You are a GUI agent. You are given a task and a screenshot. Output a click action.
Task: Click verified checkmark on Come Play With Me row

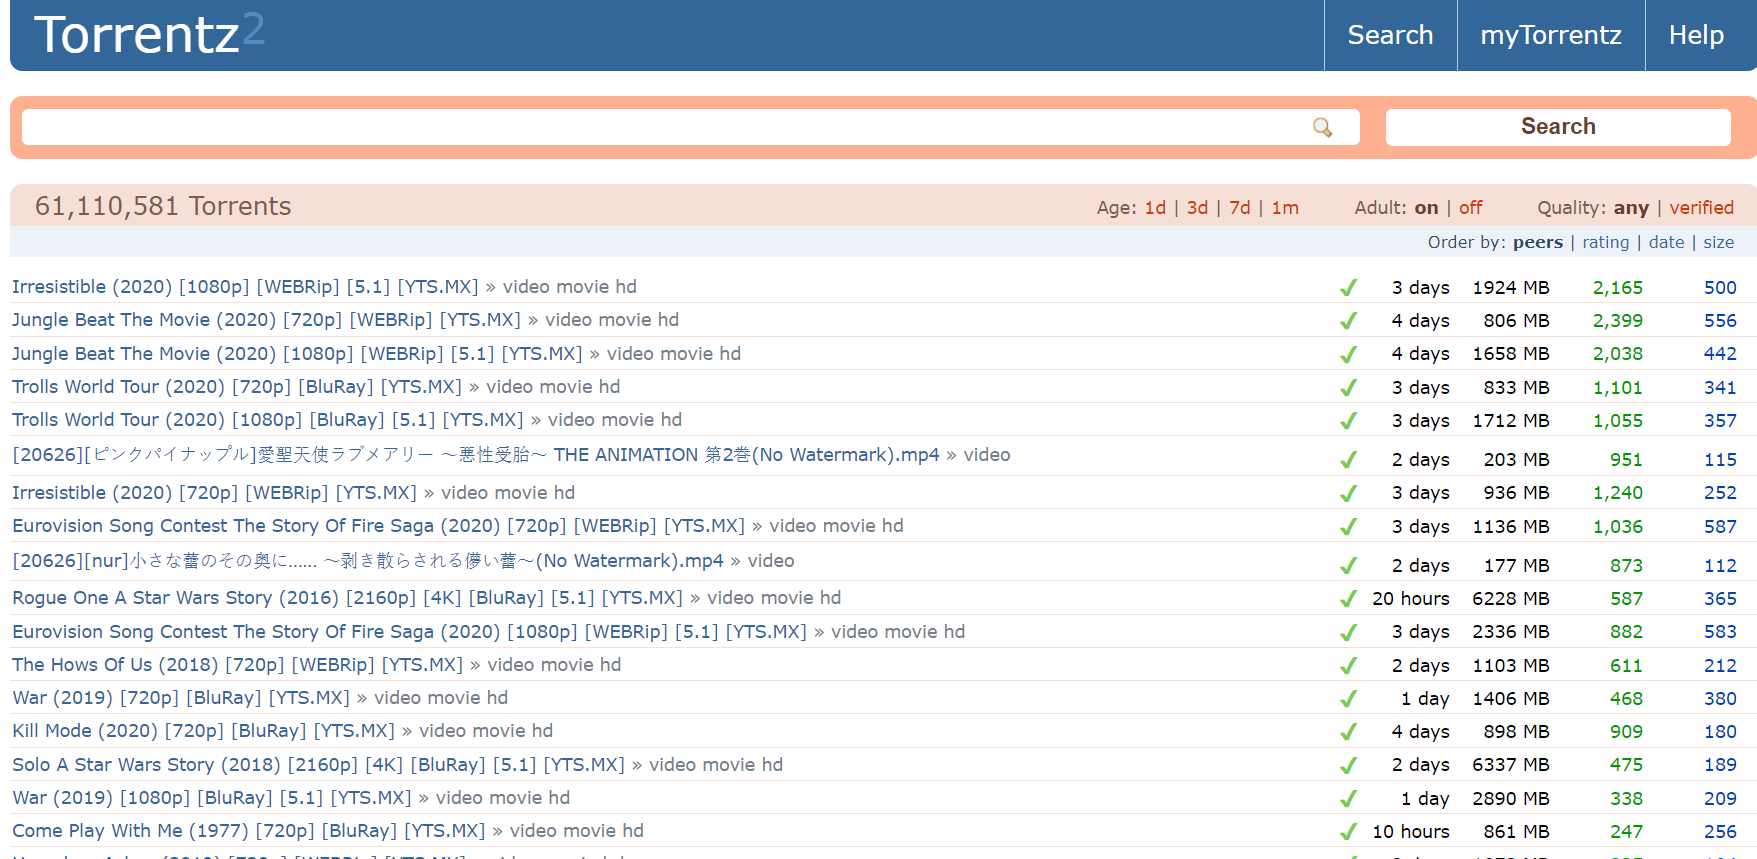[1348, 832]
